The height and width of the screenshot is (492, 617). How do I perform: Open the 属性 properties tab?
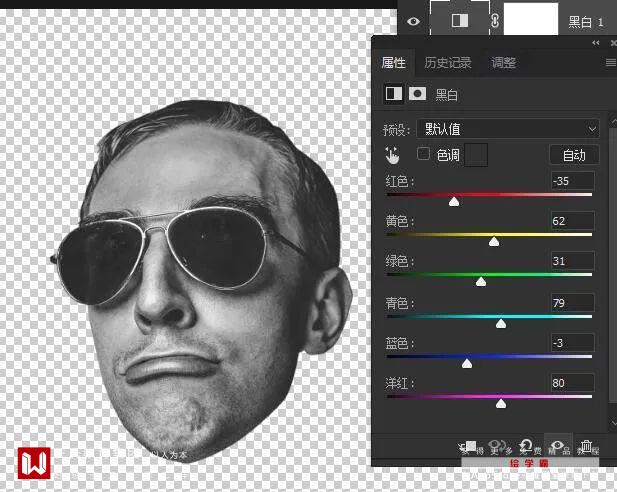pos(393,63)
